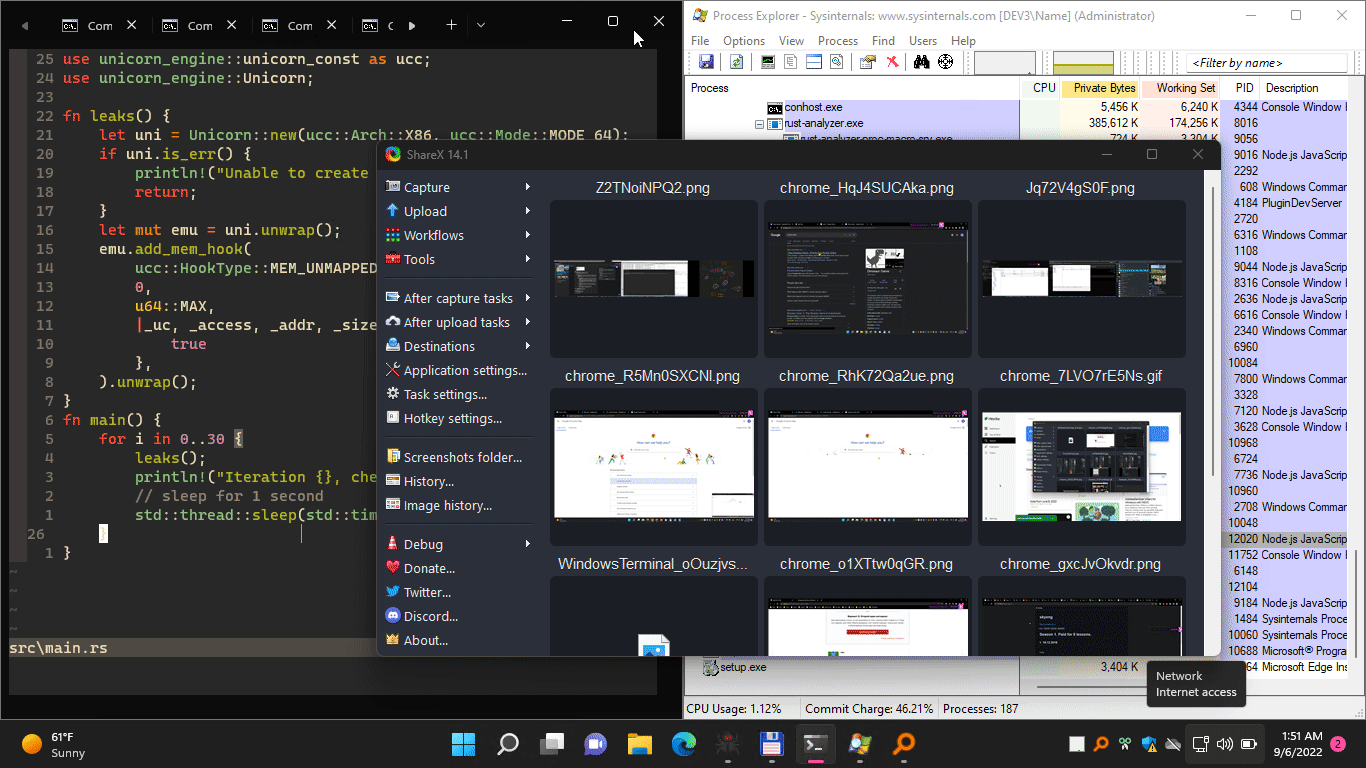Expand After upload tasks submenu

point(459,322)
